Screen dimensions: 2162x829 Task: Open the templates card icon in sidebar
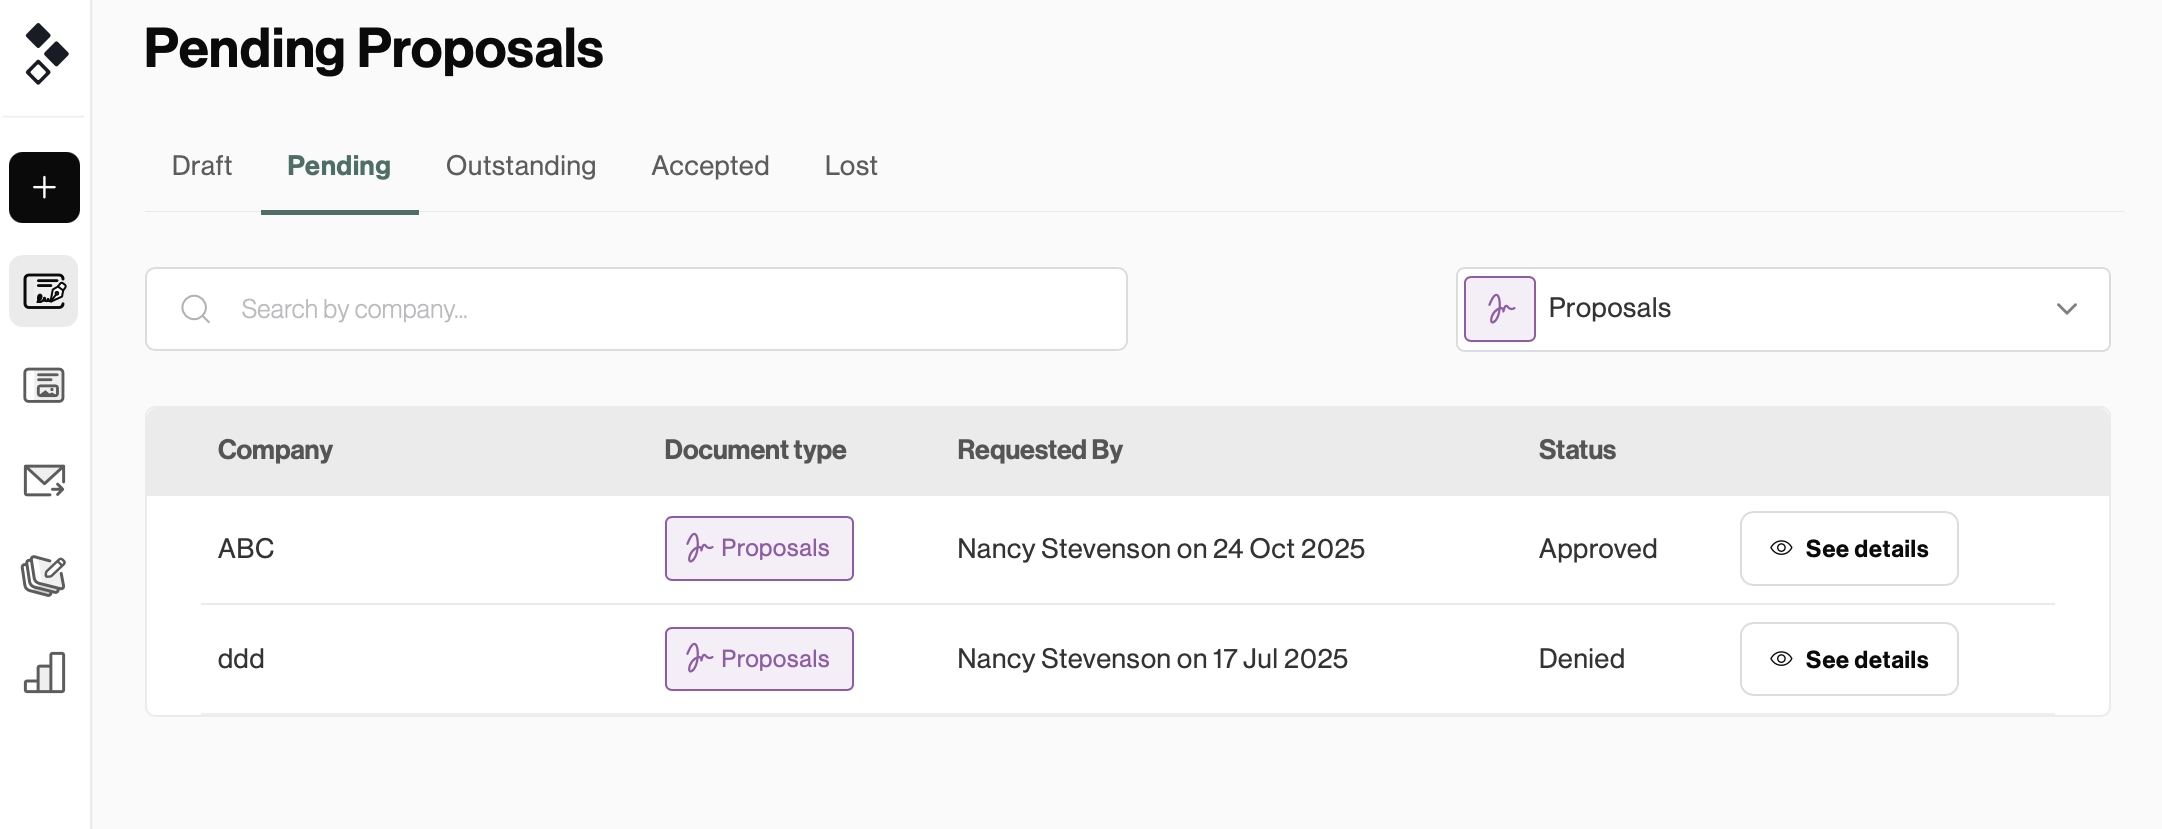(x=44, y=385)
